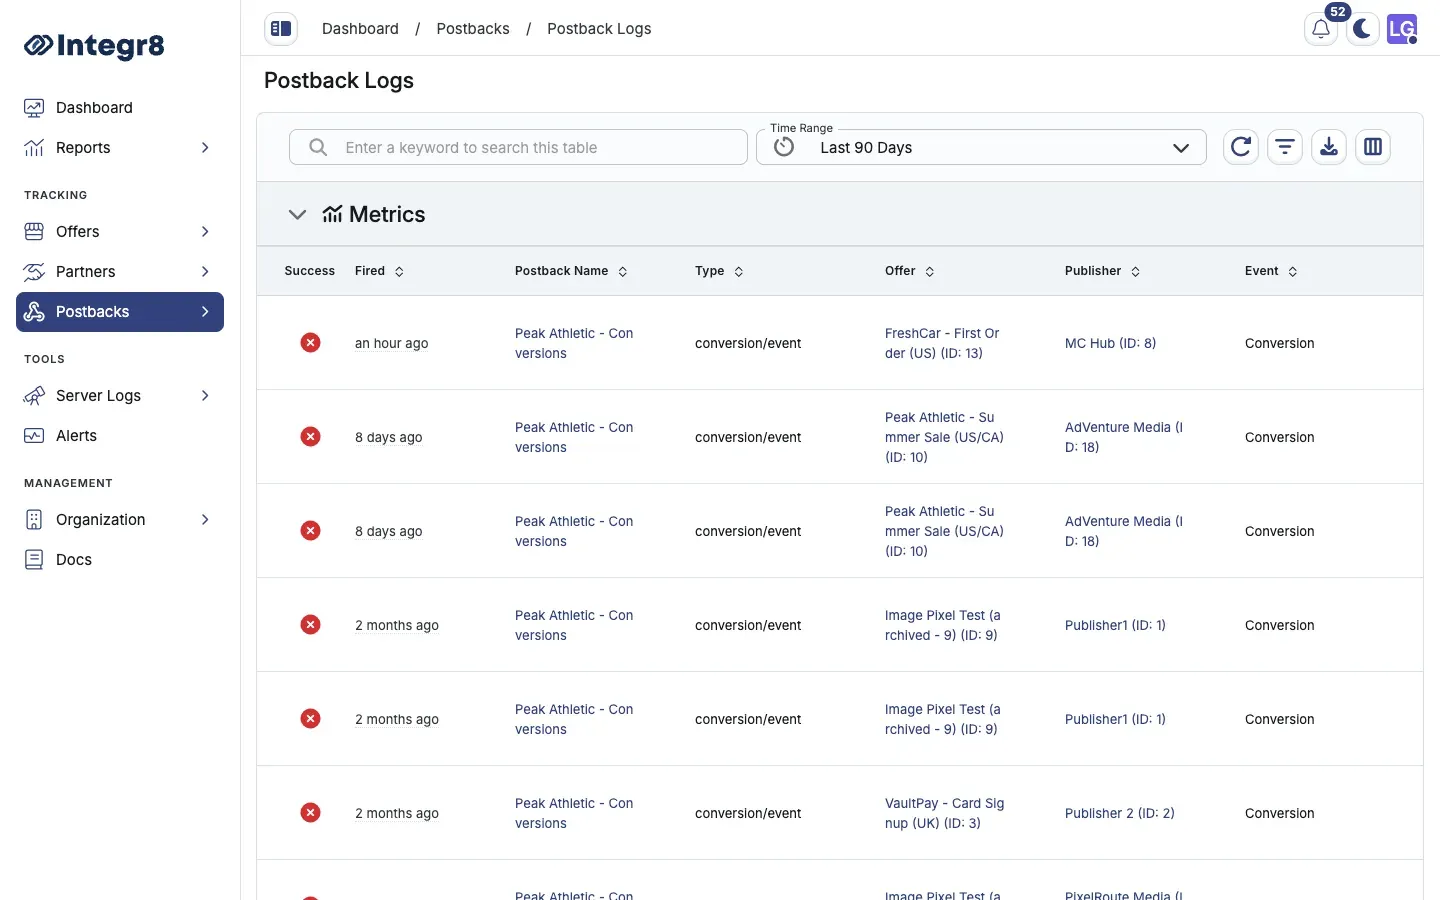Open Offers in the sidebar

coord(120,232)
